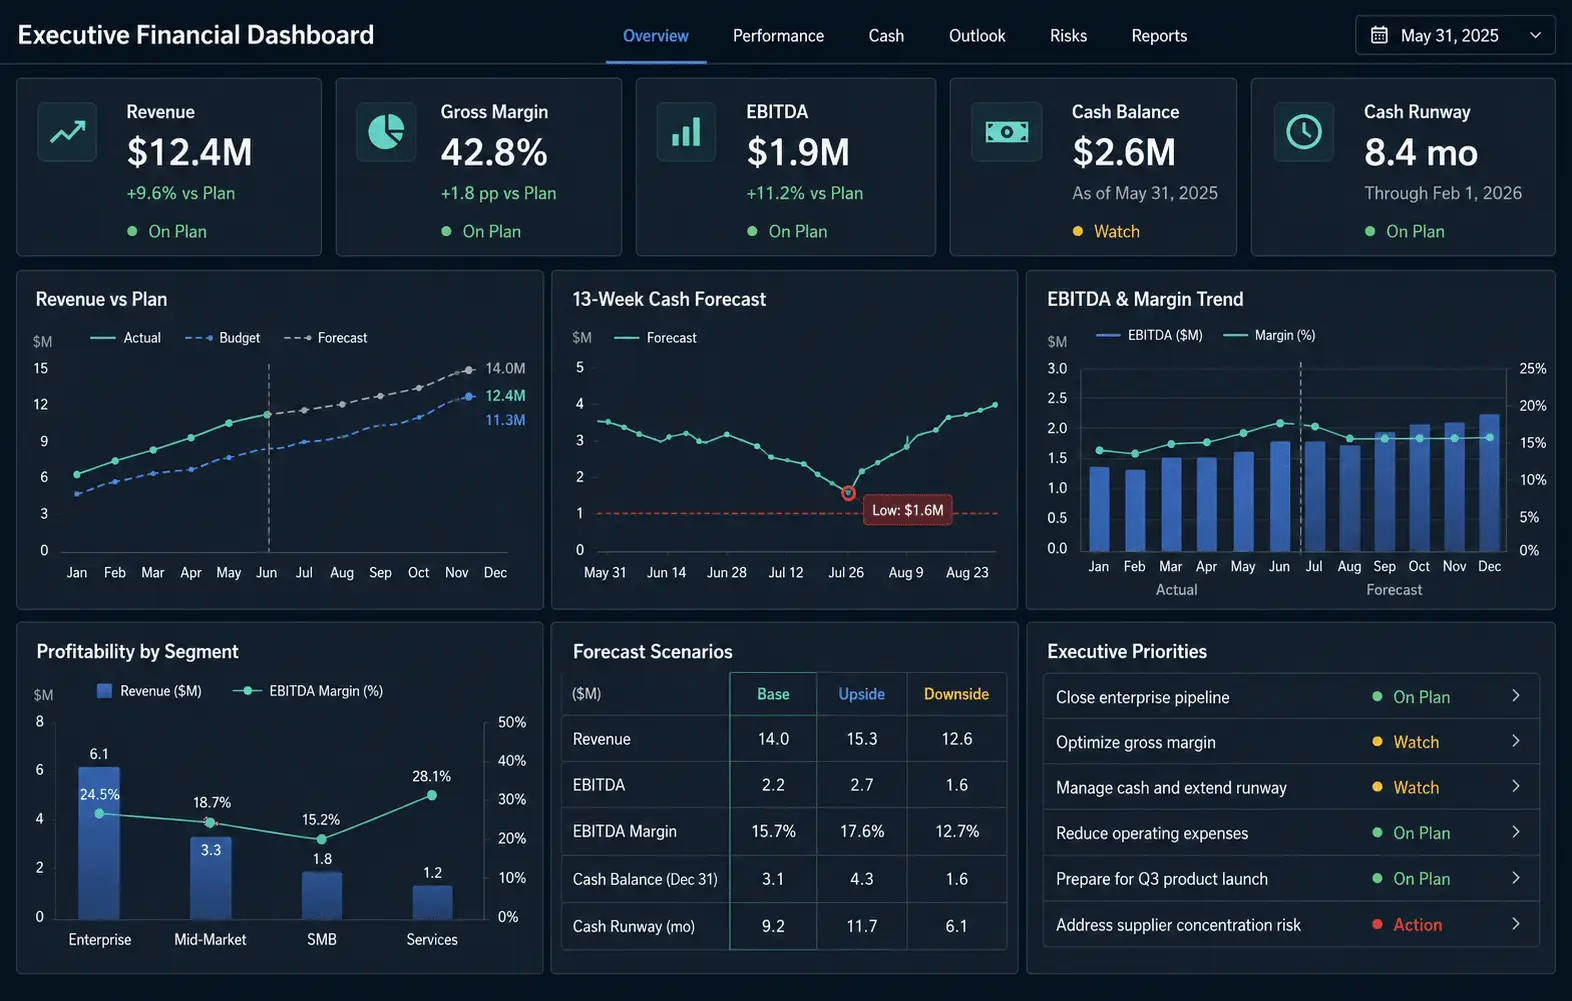1572x1001 pixels.
Task: Click the calendar icon in date picker
Action: (1379, 35)
